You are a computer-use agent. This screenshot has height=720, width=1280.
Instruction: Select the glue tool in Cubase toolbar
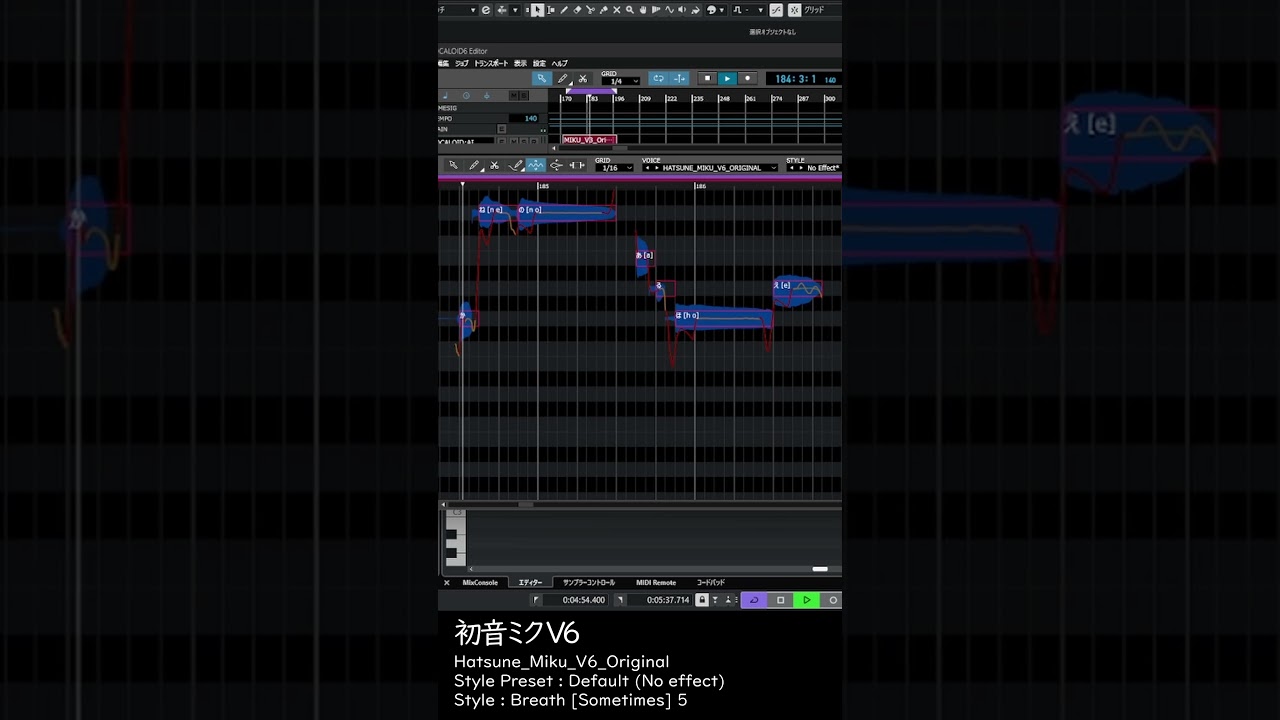click(x=603, y=10)
